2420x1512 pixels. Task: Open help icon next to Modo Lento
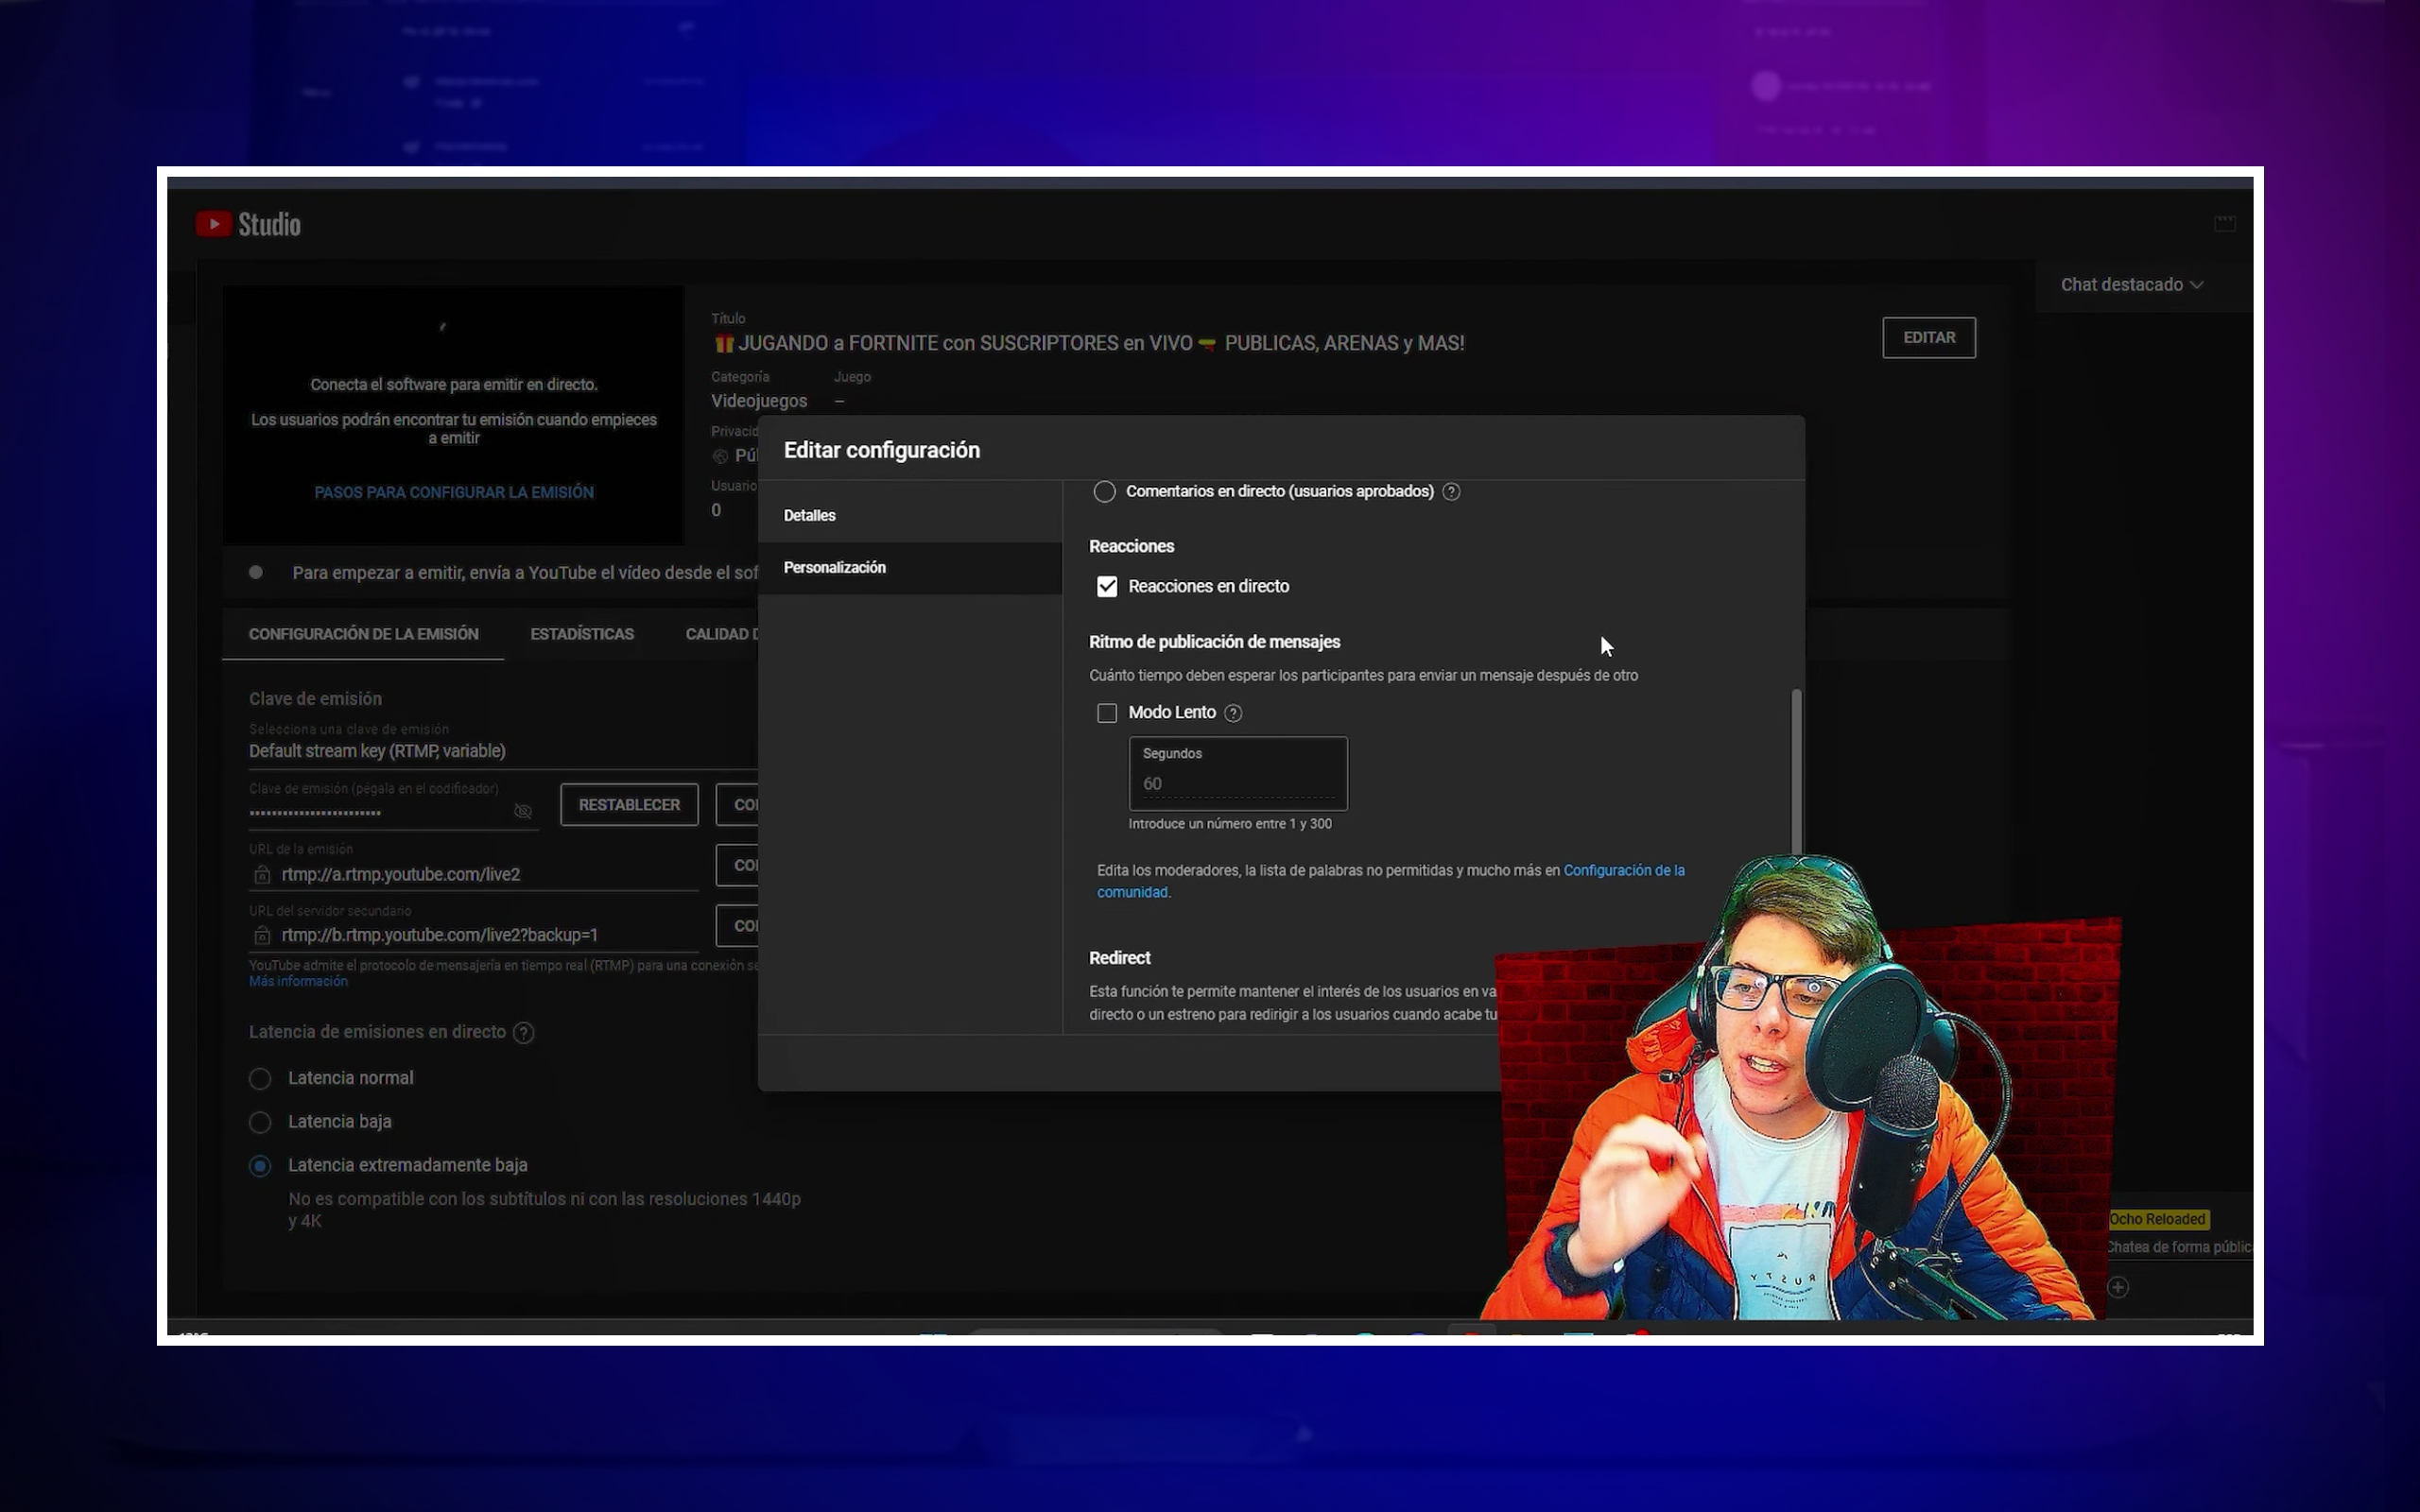(1233, 713)
